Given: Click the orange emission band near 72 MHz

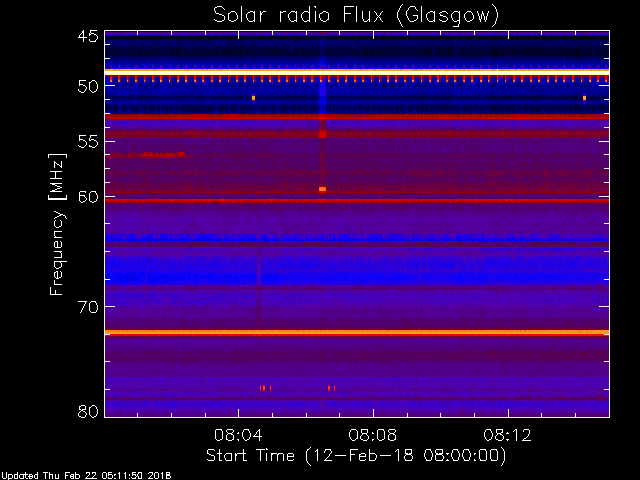Looking at the screenshot, I should pyautogui.click(x=357, y=333).
